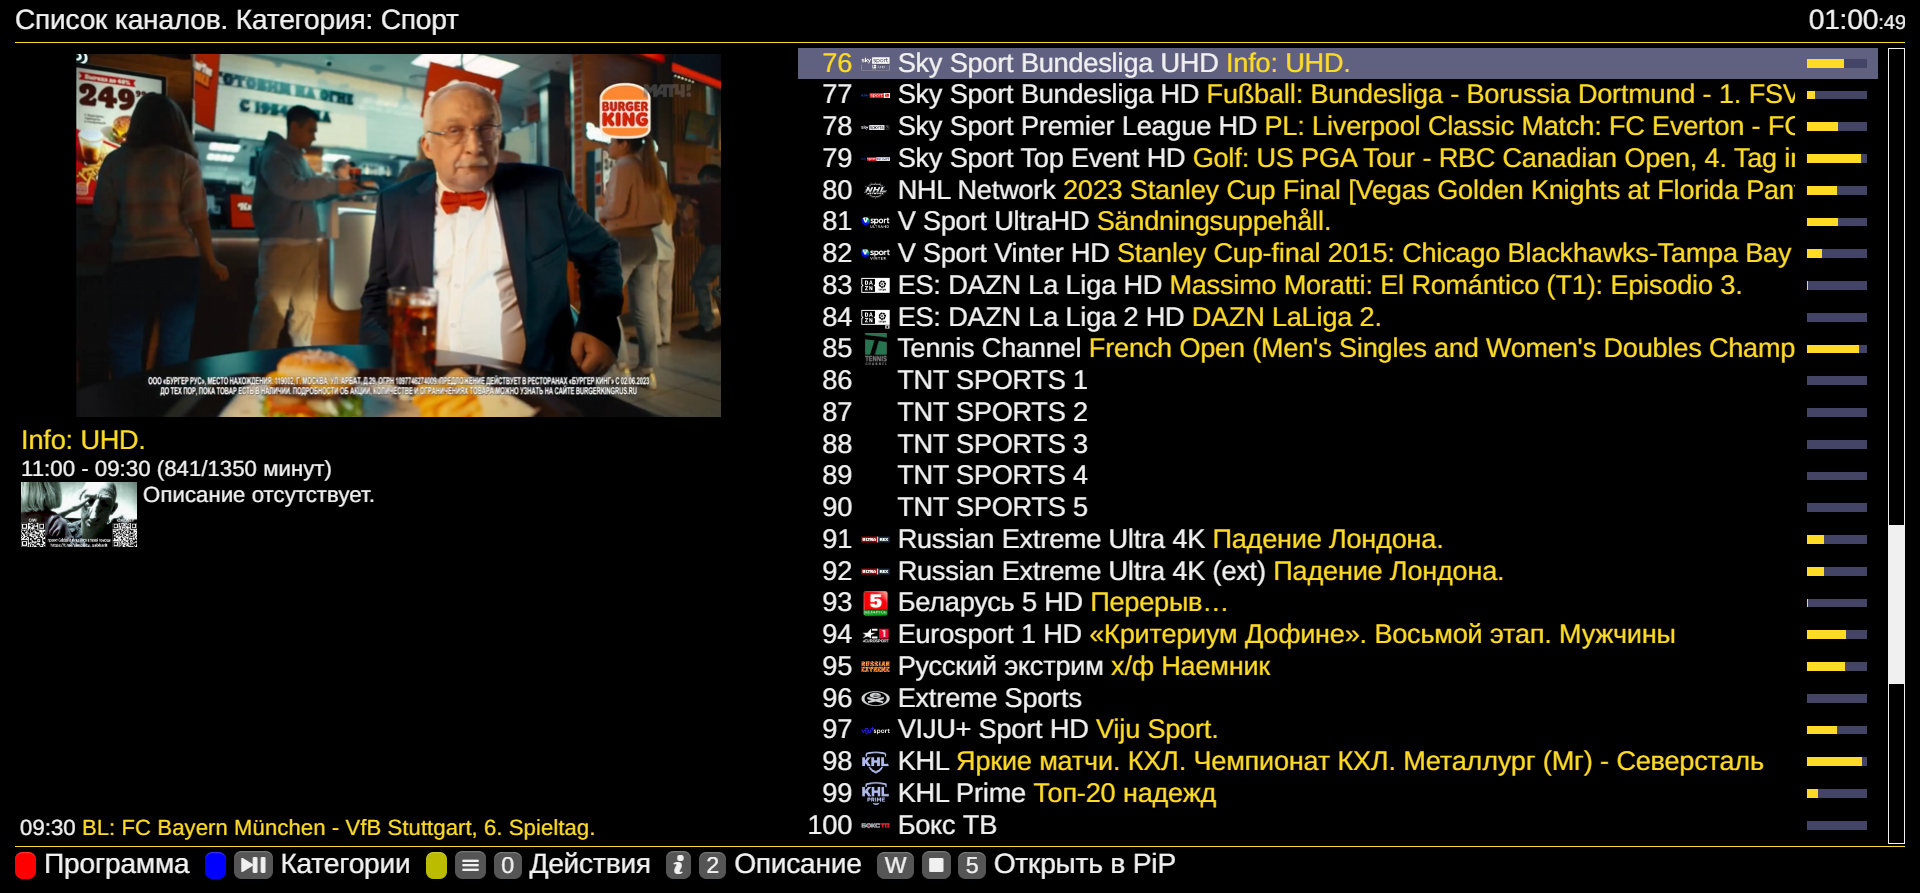Select Sky Sport Premier League HD channel

pos(1076,127)
